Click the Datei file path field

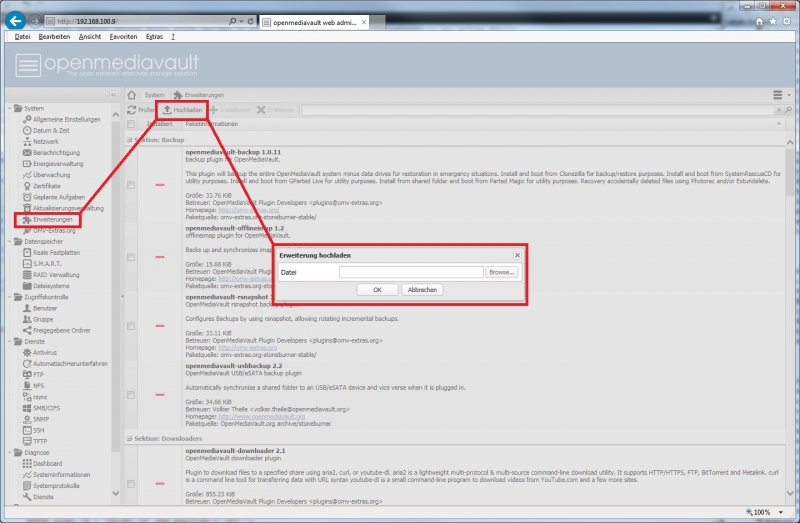click(x=411, y=272)
